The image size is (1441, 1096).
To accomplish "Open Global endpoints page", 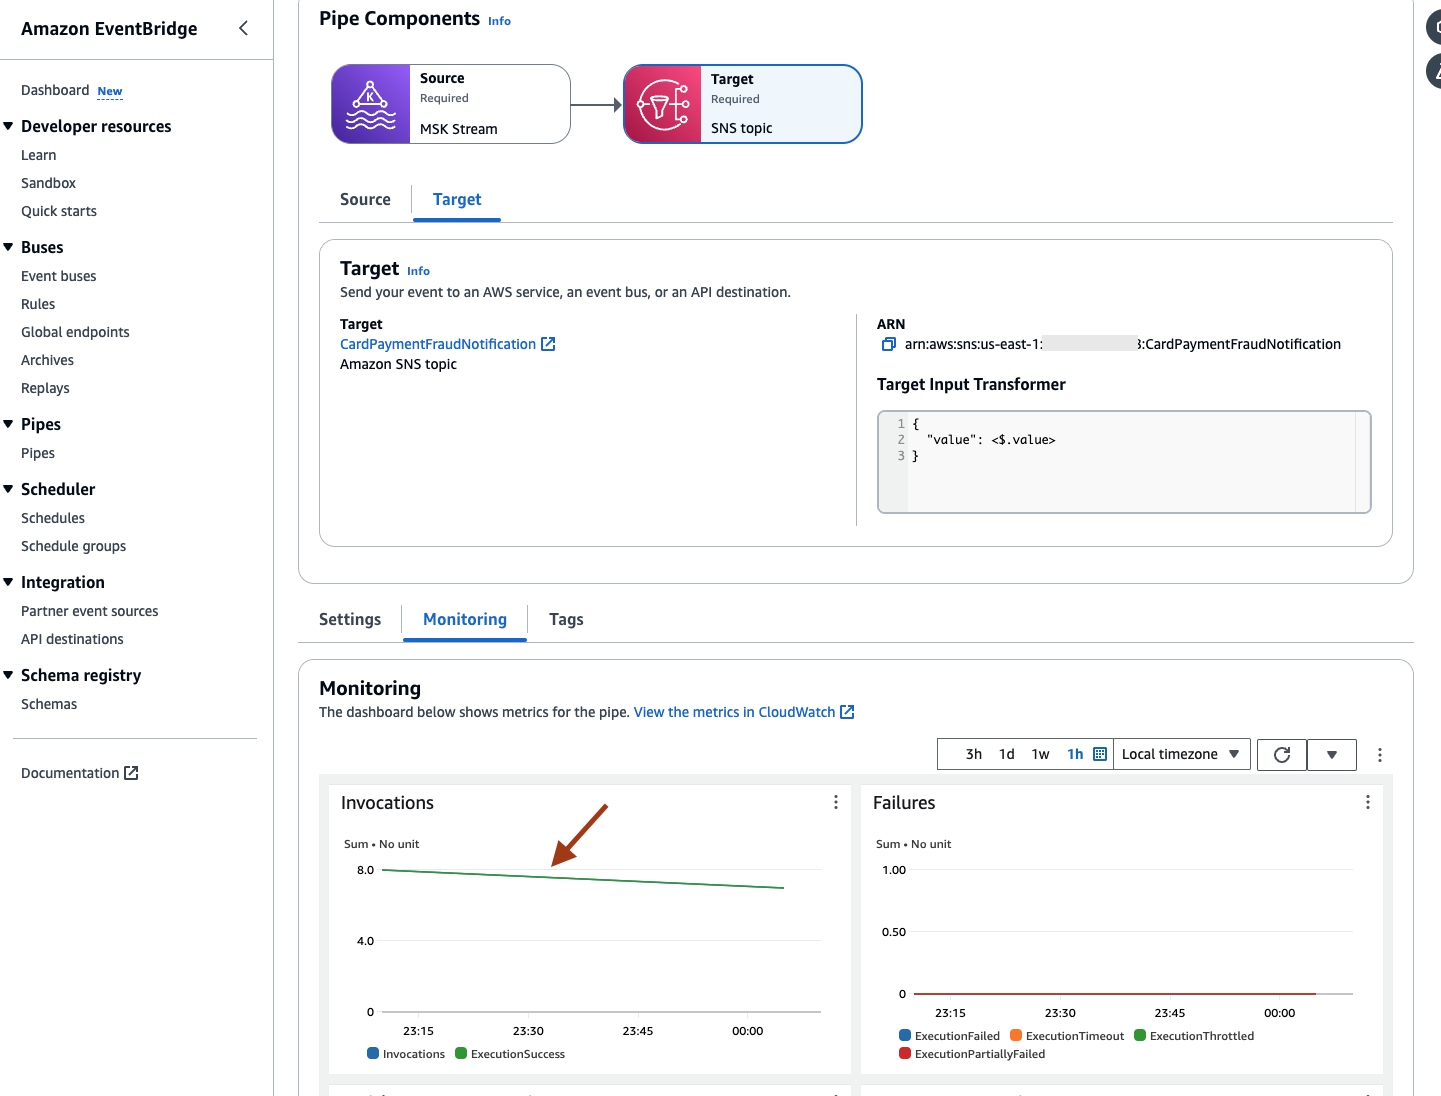I will click(75, 332).
